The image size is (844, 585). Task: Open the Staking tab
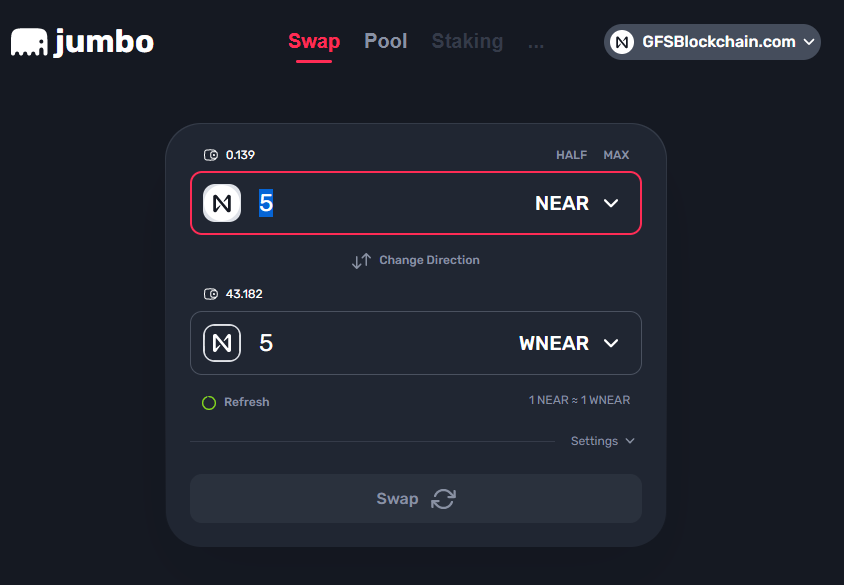click(467, 41)
